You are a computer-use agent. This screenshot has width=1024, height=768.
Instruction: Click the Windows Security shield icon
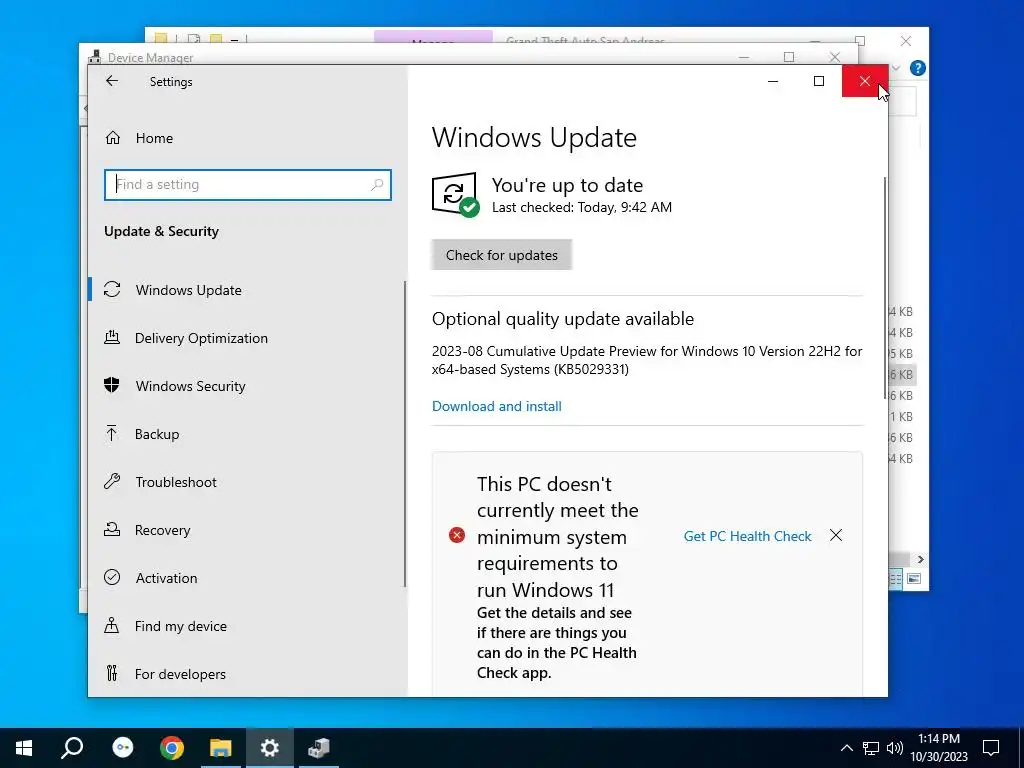coord(112,385)
